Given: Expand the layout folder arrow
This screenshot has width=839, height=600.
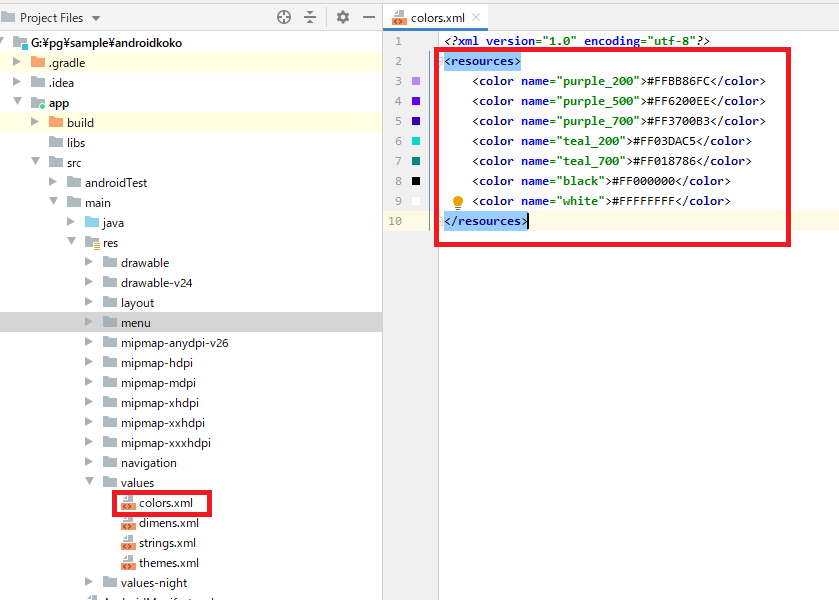Looking at the screenshot, I should (89, 302).
